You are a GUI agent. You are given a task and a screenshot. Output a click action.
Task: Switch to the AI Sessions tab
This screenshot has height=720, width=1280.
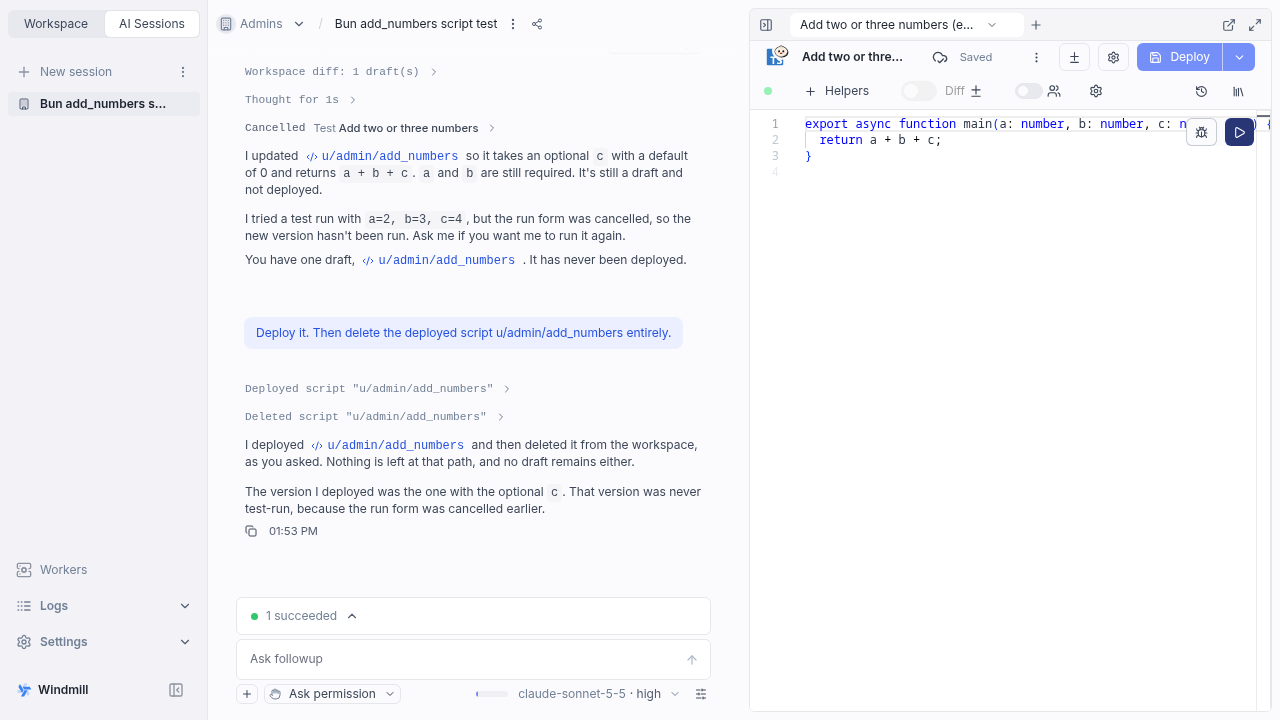tap(152, 24)
